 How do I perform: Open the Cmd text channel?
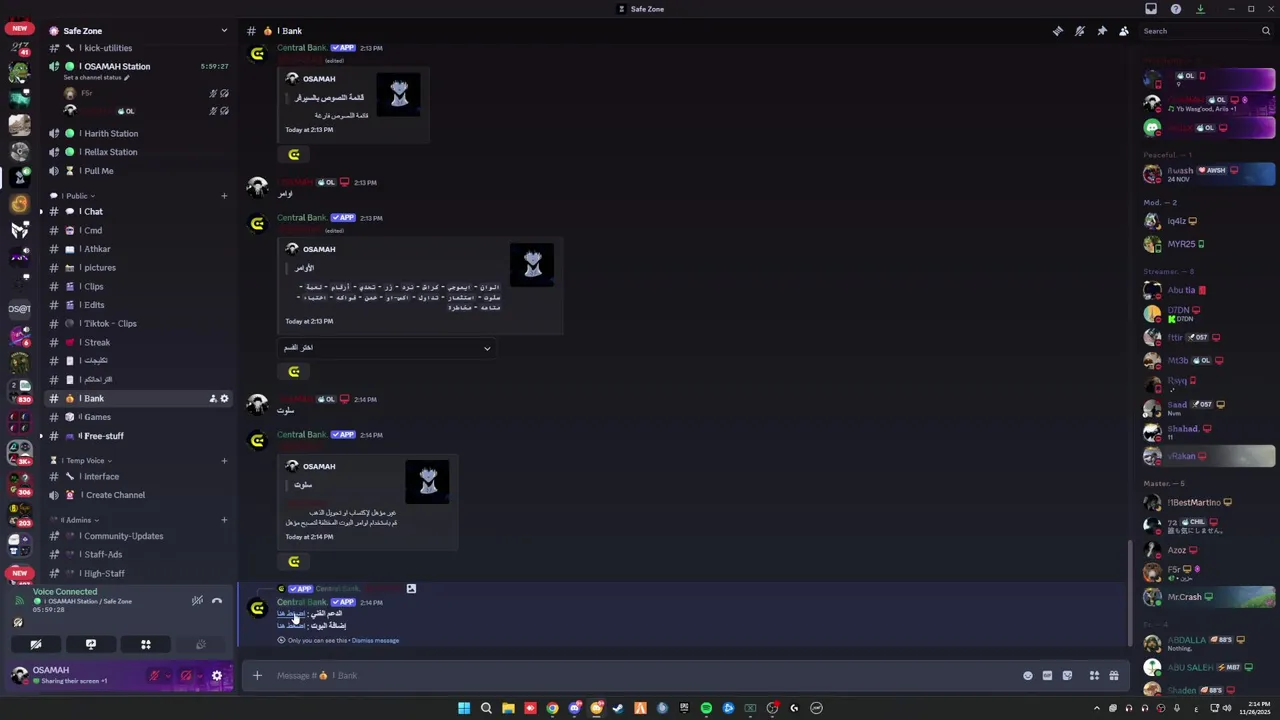pyautogui.click(x=139, y=231)
